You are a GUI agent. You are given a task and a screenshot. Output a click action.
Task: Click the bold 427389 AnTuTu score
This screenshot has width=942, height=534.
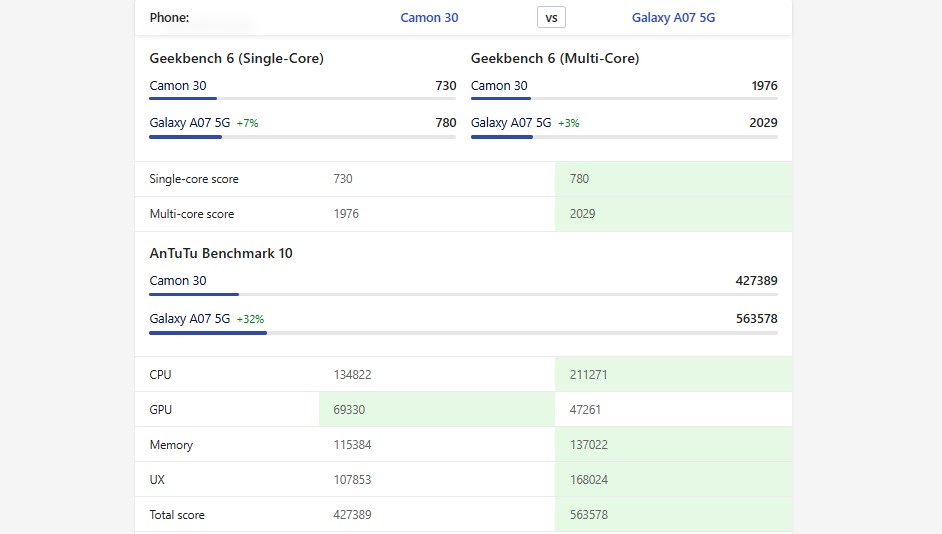coord(756,281)
